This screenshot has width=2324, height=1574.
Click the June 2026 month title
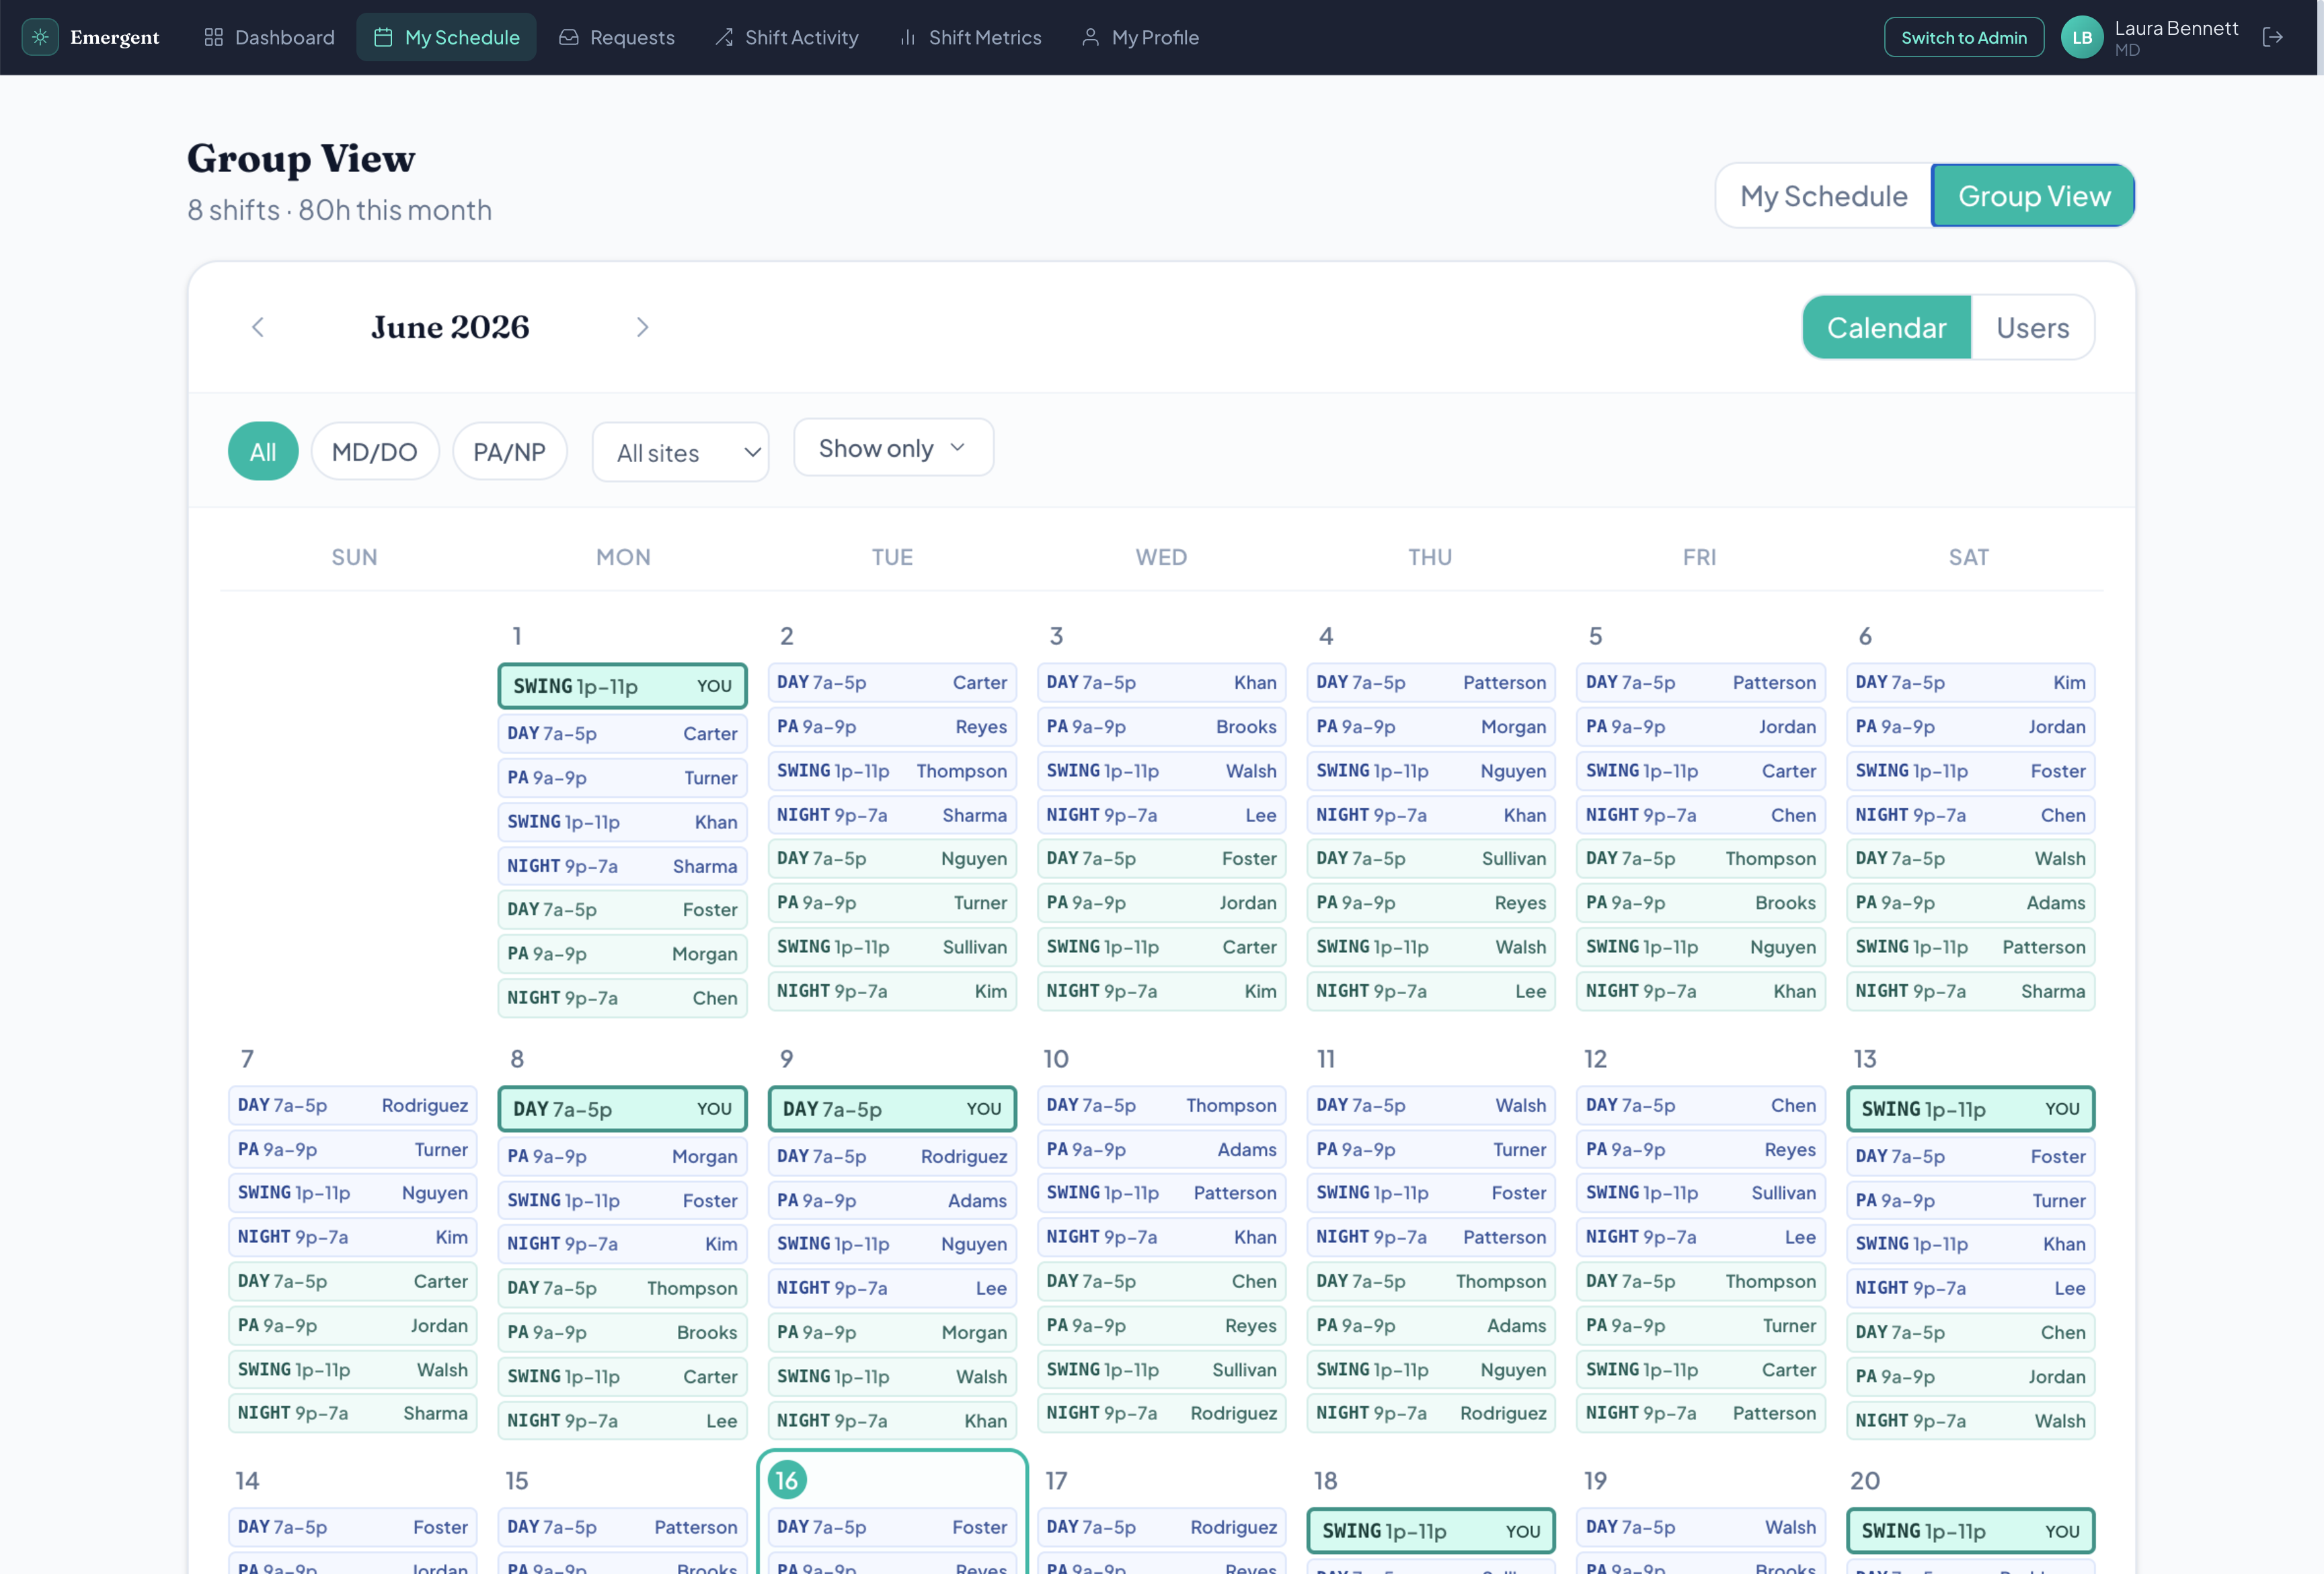[450, 327]
